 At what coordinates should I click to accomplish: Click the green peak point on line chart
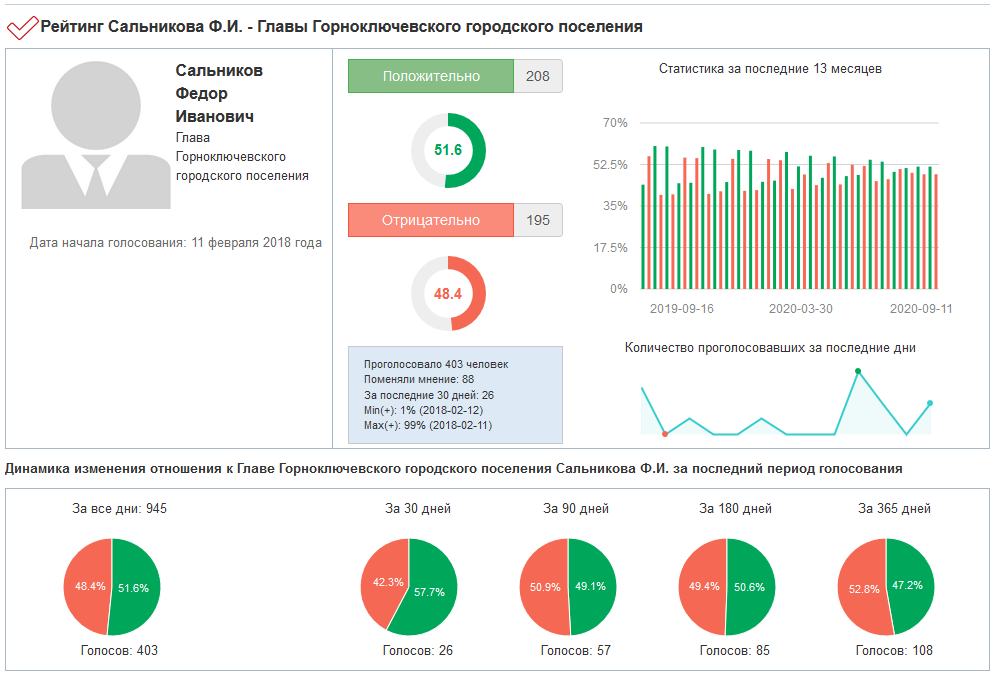[x=858, y=371]
